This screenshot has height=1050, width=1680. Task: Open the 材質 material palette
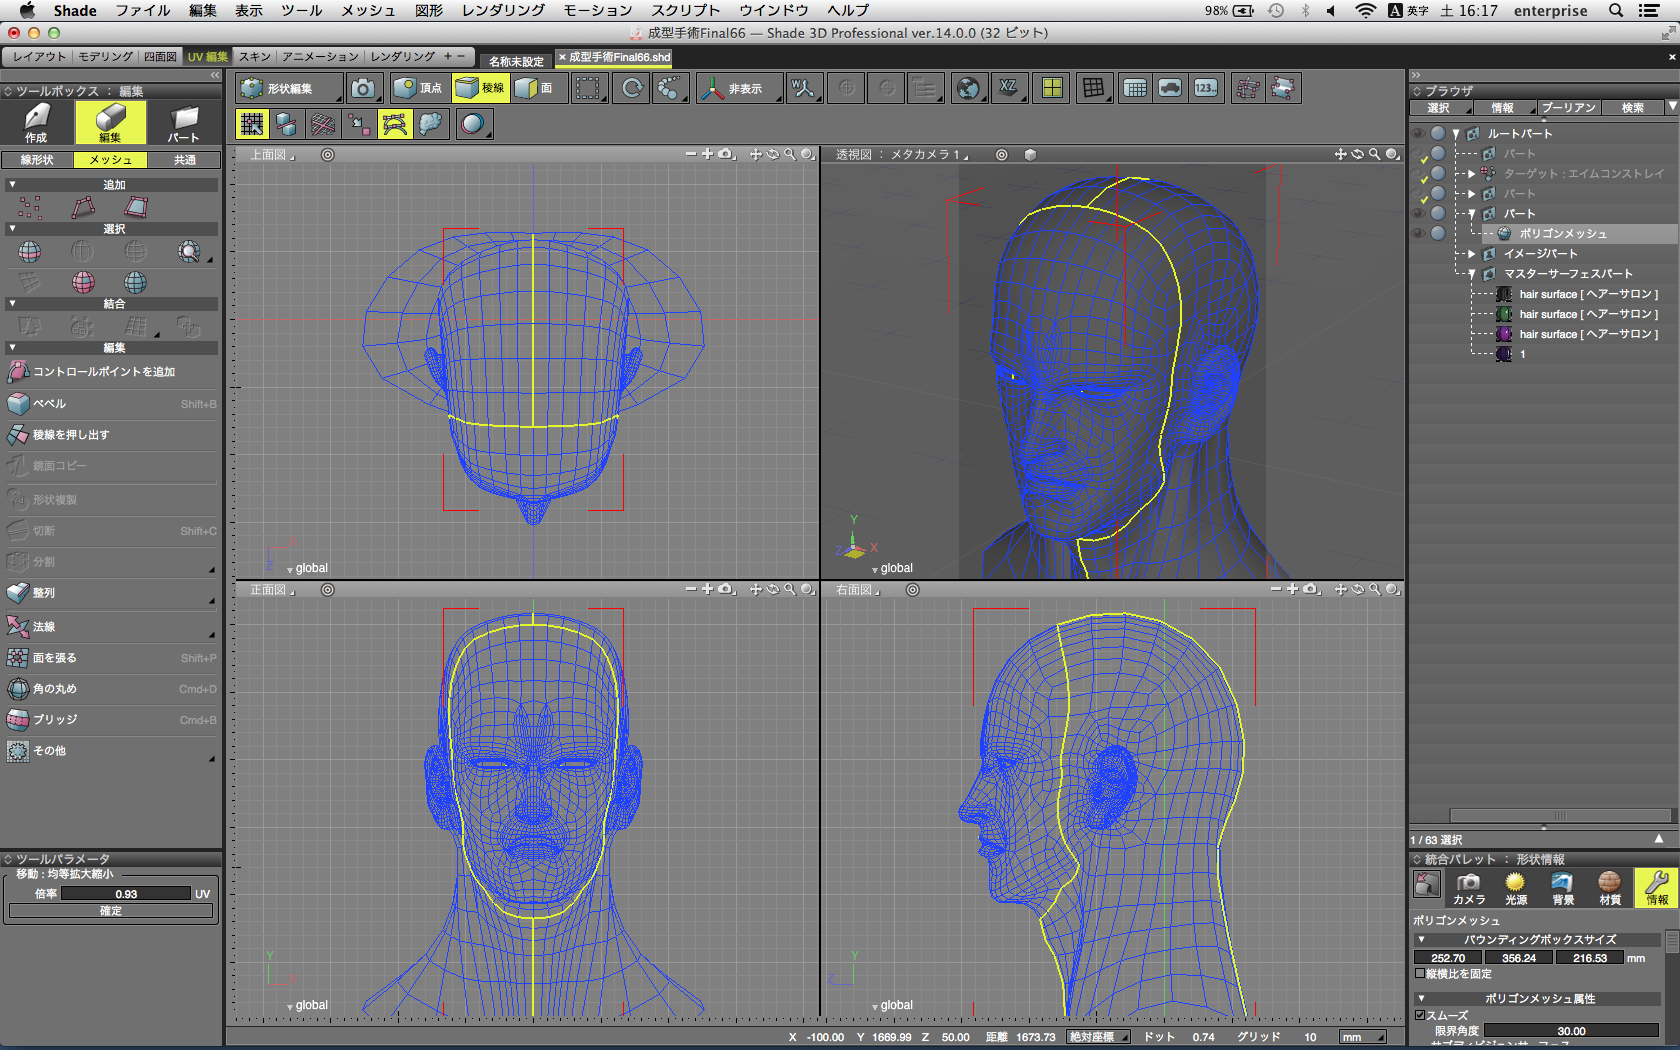click(x=1609, y=887)
